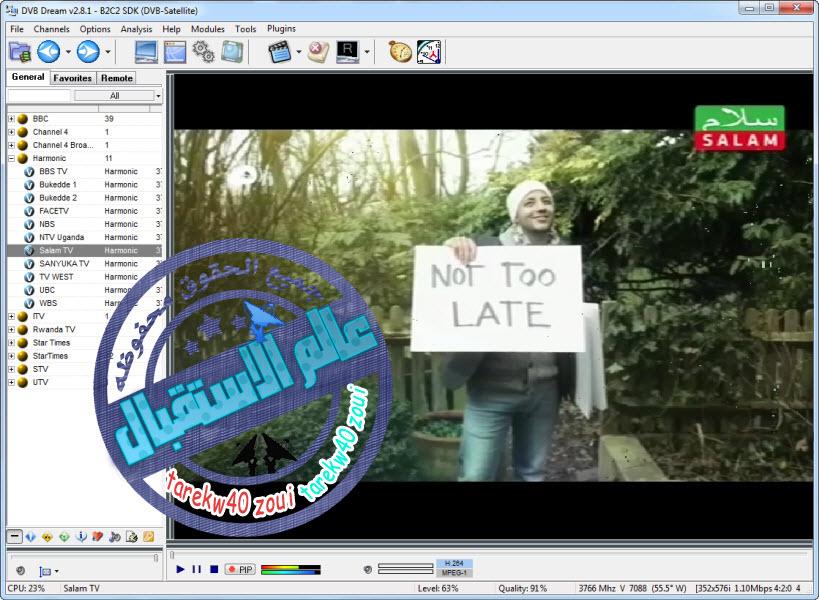
Task: Click the yellow diamond icon below channel list
Action: click(48, 537)
